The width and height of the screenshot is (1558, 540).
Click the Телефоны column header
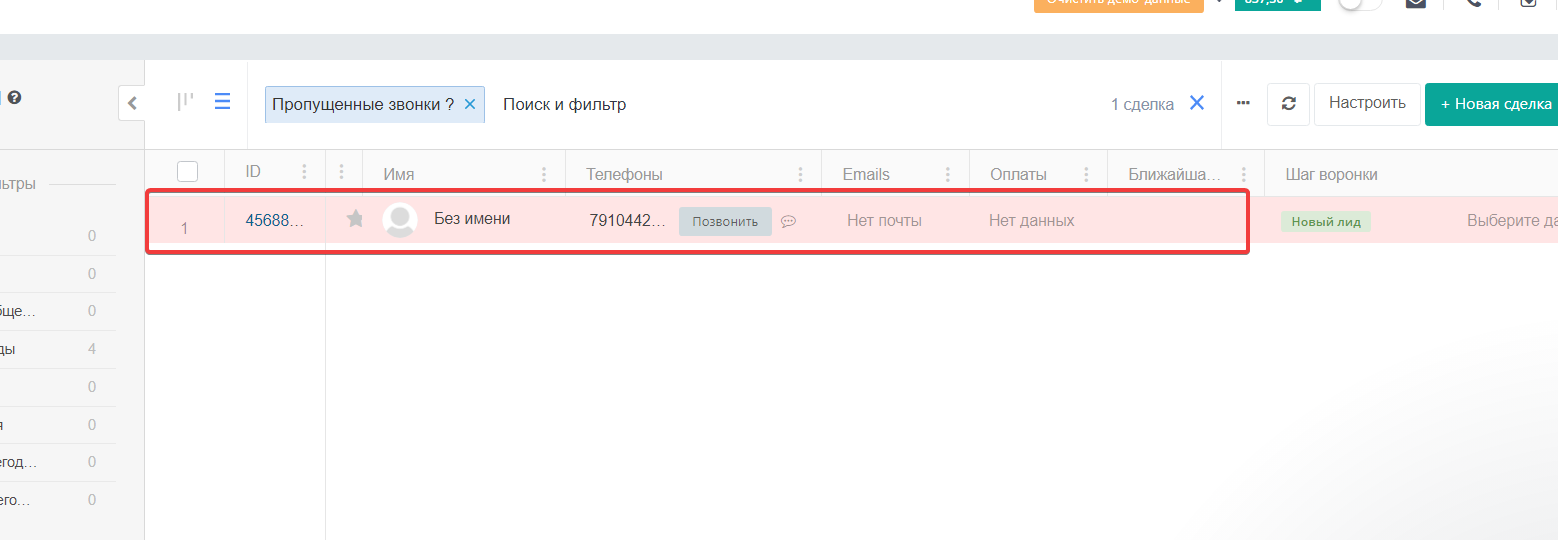(x=624, y=174)
